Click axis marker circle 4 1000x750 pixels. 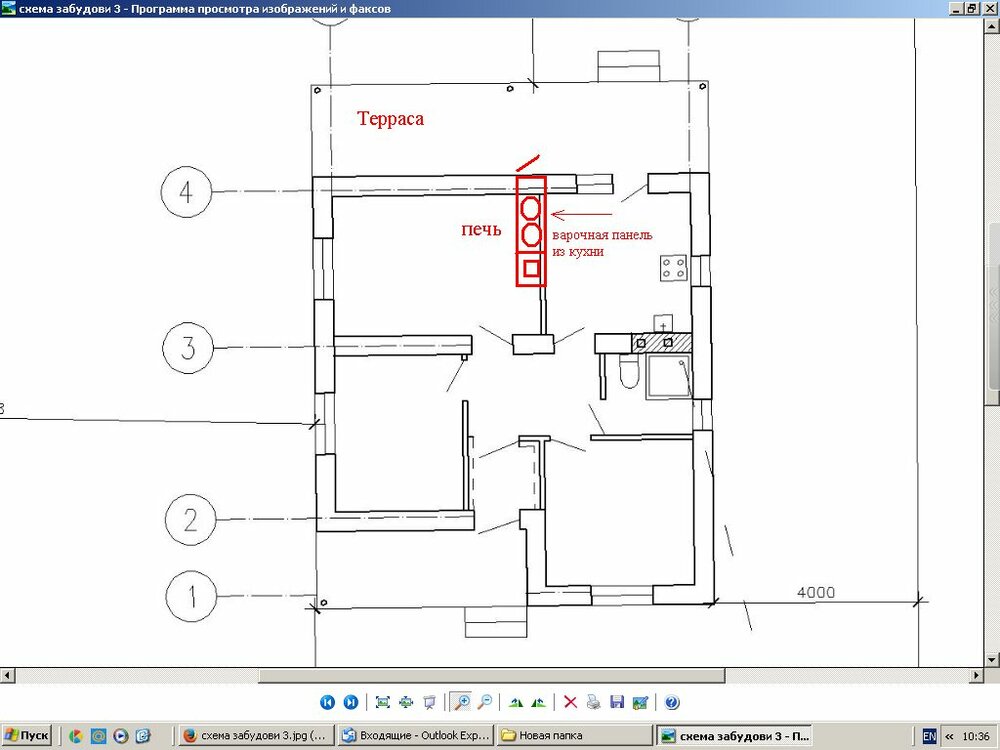click(186, 192)
